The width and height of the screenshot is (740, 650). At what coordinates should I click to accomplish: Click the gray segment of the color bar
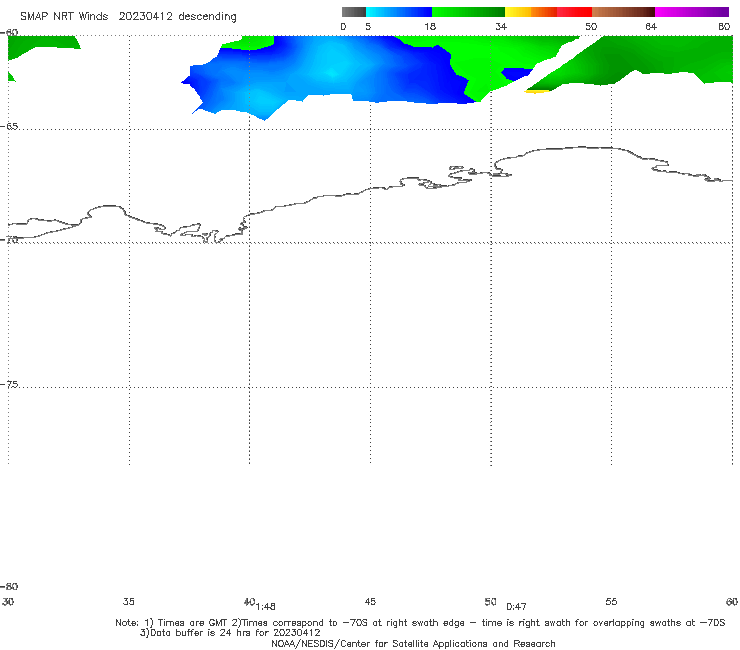(353, 12)
